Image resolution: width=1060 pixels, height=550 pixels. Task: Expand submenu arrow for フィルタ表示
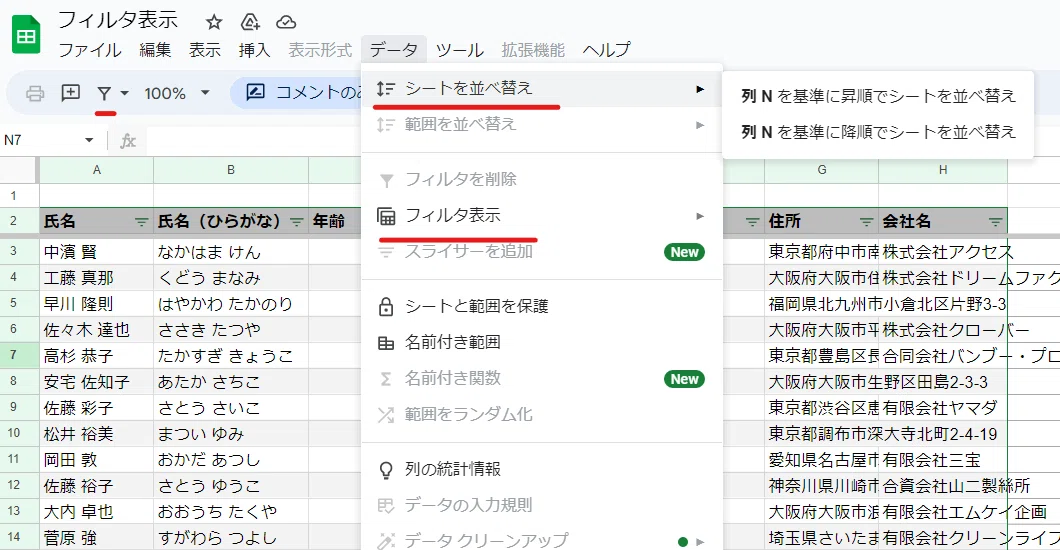click(700, 216)
